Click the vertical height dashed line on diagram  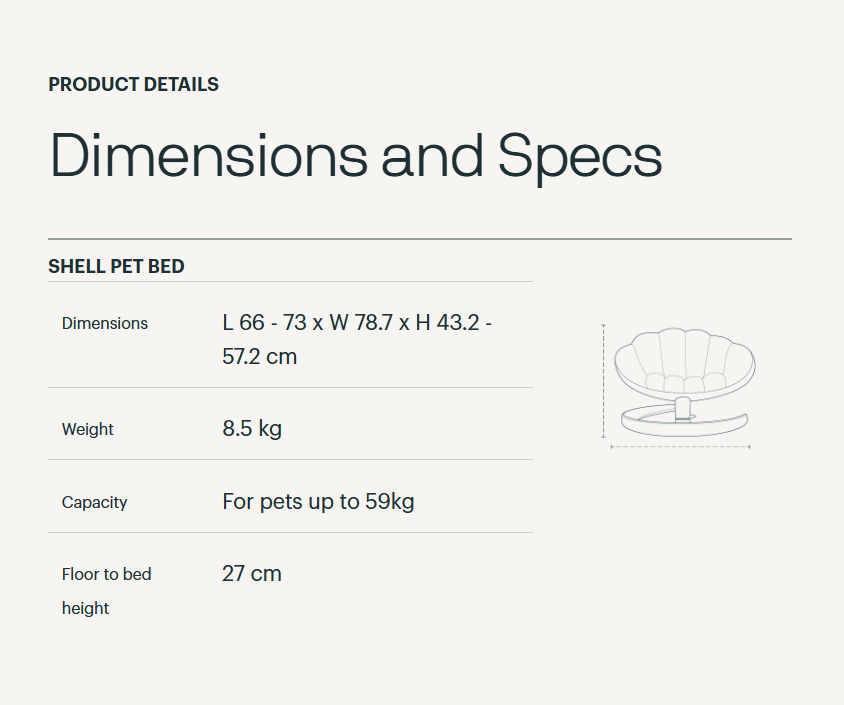tap(603, 382)
